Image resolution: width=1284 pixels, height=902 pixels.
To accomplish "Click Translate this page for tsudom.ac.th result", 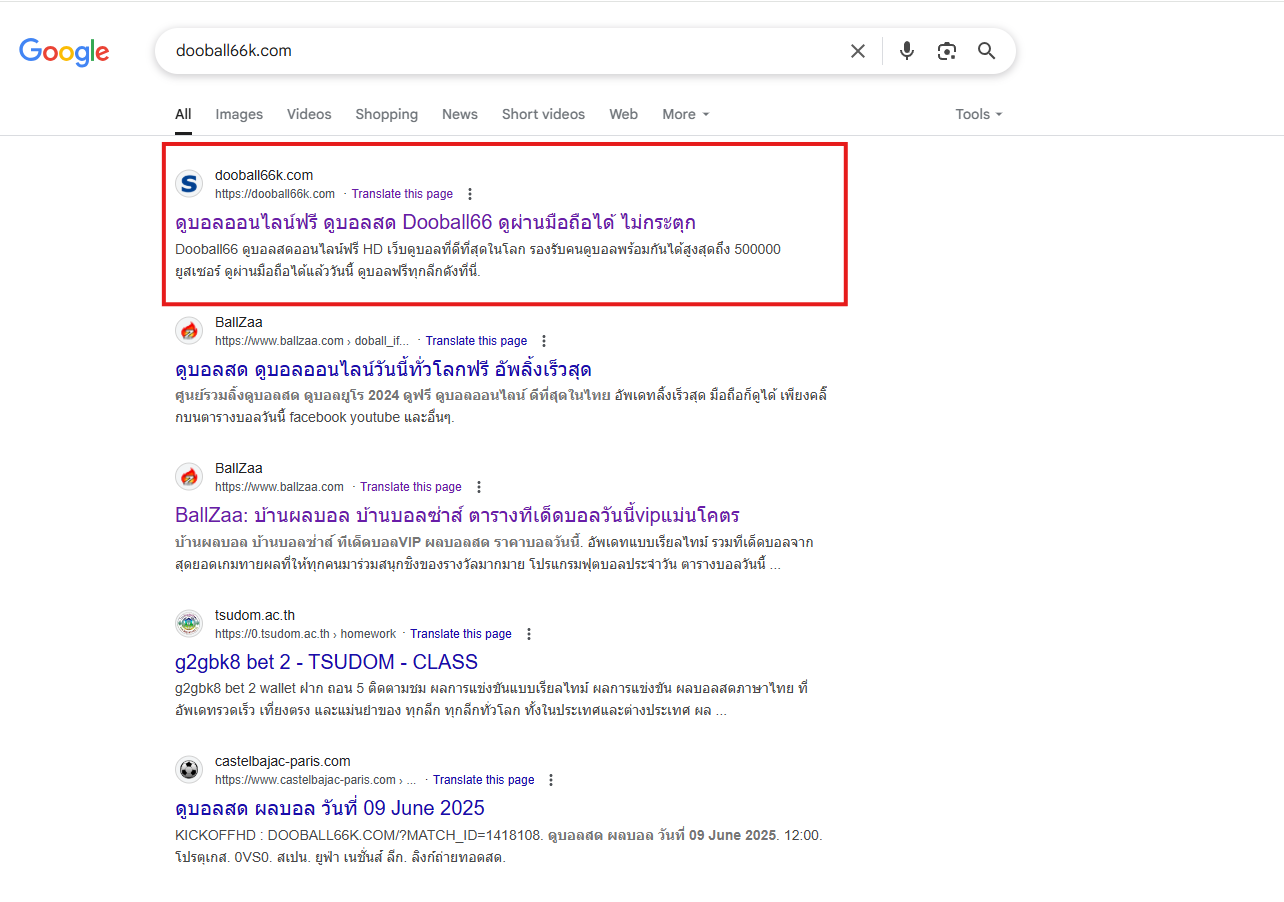I will coord(461,634).
